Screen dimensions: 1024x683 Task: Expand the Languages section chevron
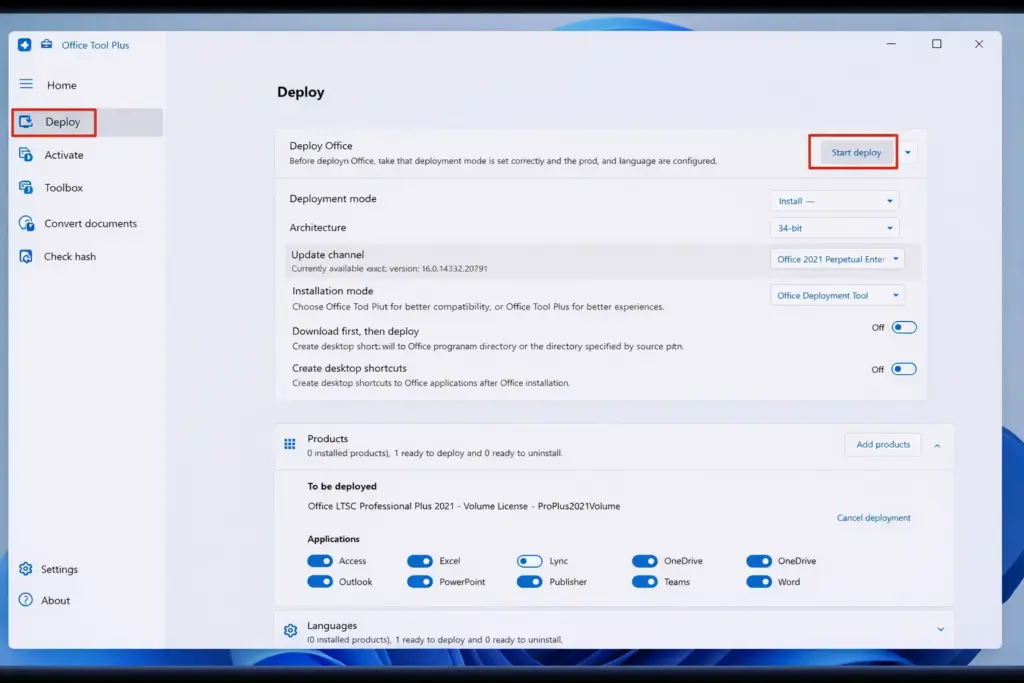coord(940,629)
